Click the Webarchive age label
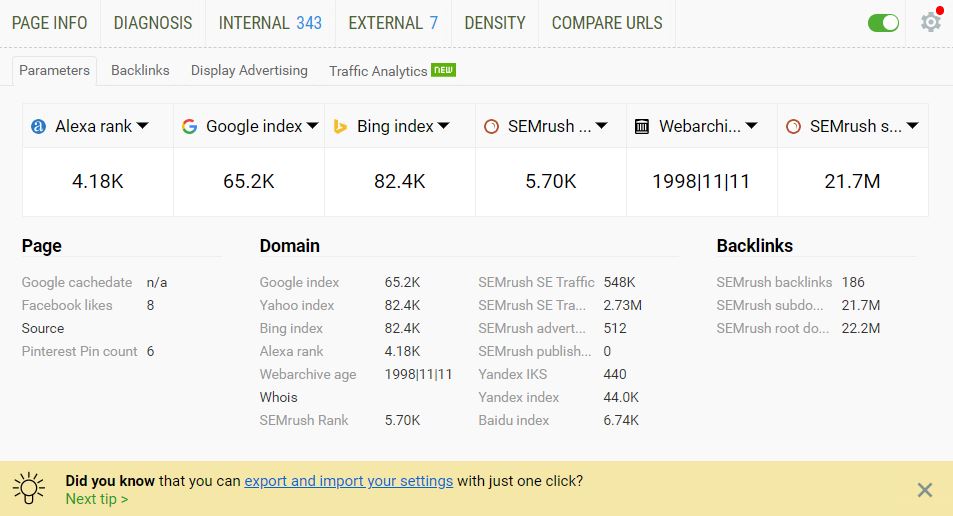The height and width of the screenshot is (516, 953). point(308,374)
